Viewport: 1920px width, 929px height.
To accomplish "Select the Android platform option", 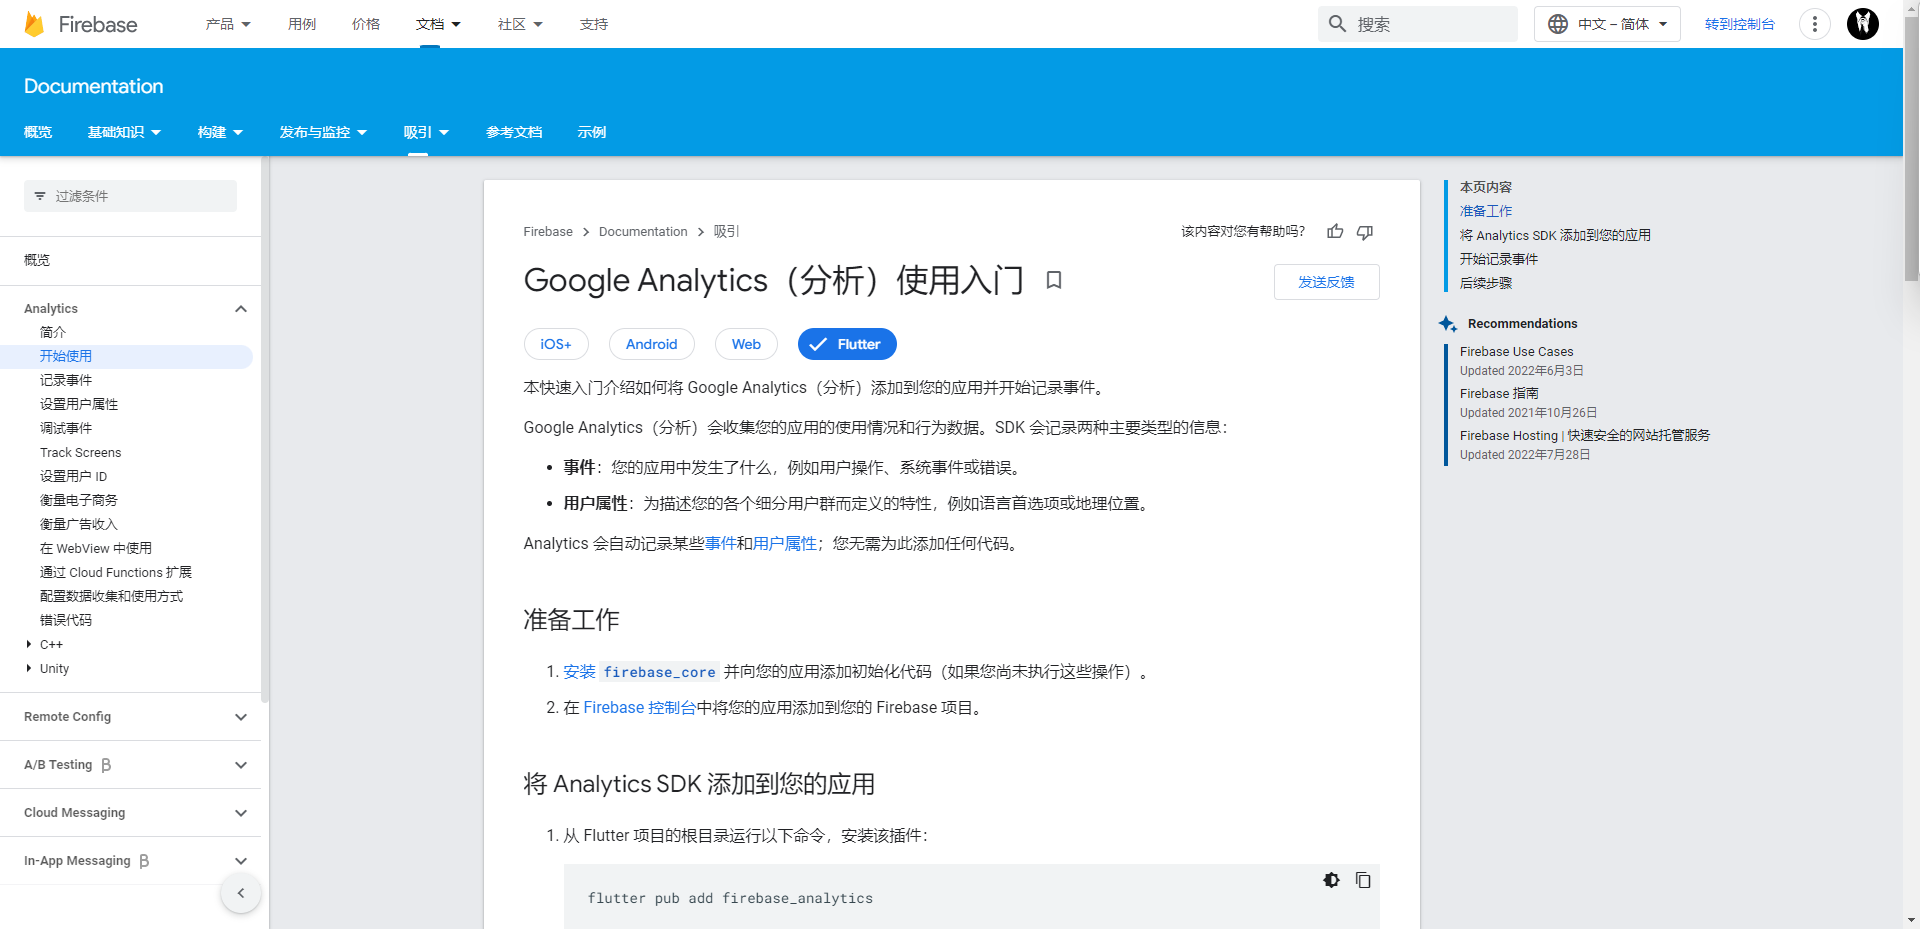I will 652,344.
